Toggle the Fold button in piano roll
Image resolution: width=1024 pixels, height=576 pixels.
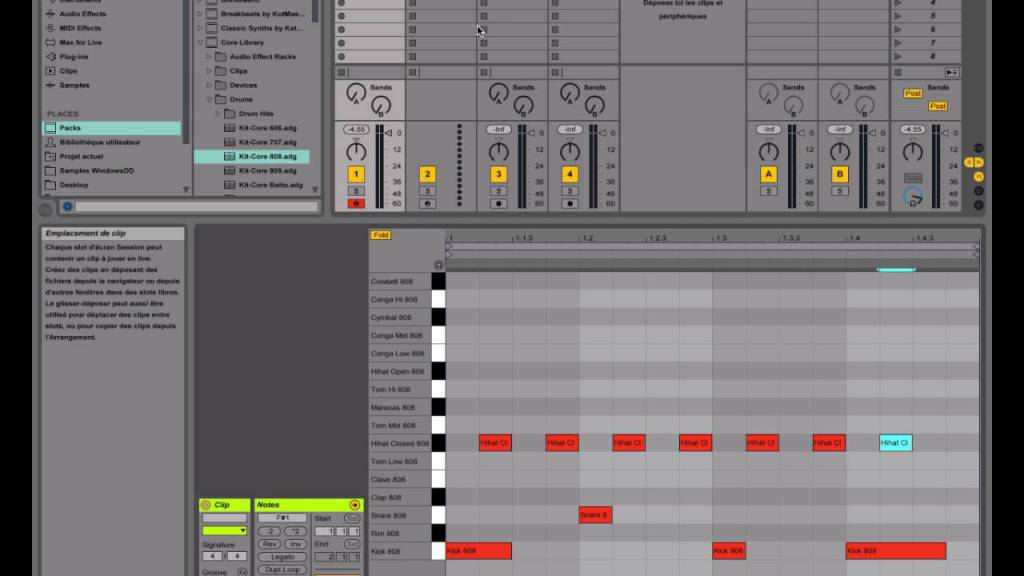(x=381, y=235)
